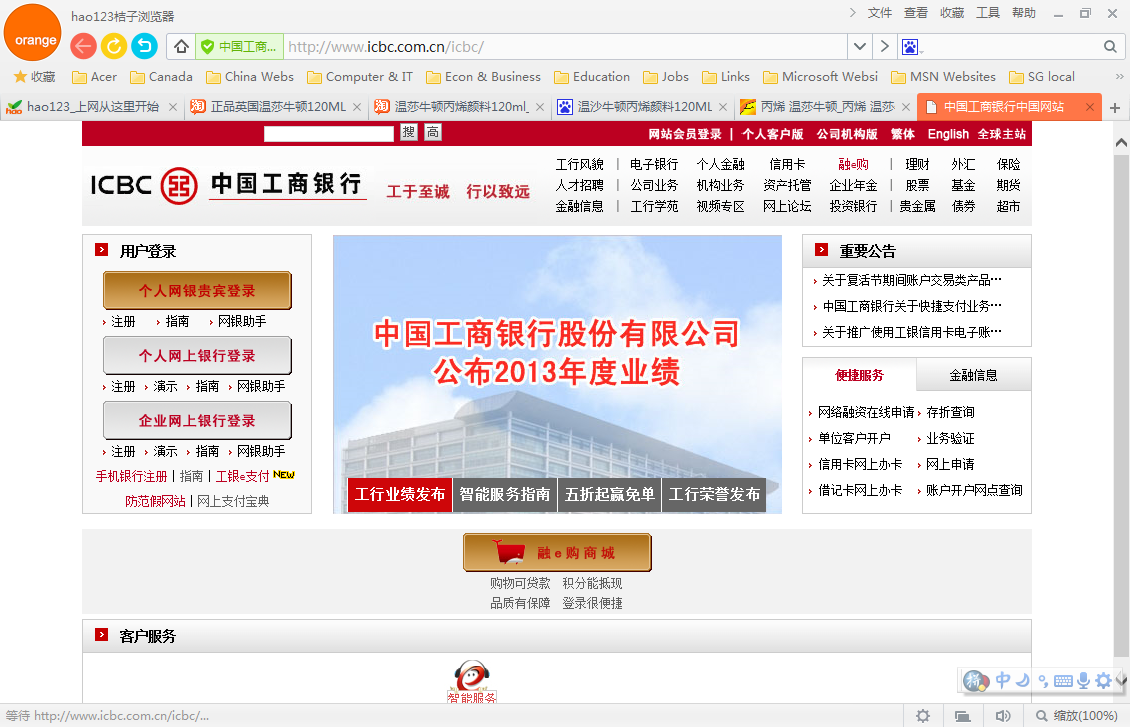Viewport: 1130px width, 728px height.
Task: Toggle IME Chinese/English mode (中)
Action: pyautogui.click(x=1003, y=681)
